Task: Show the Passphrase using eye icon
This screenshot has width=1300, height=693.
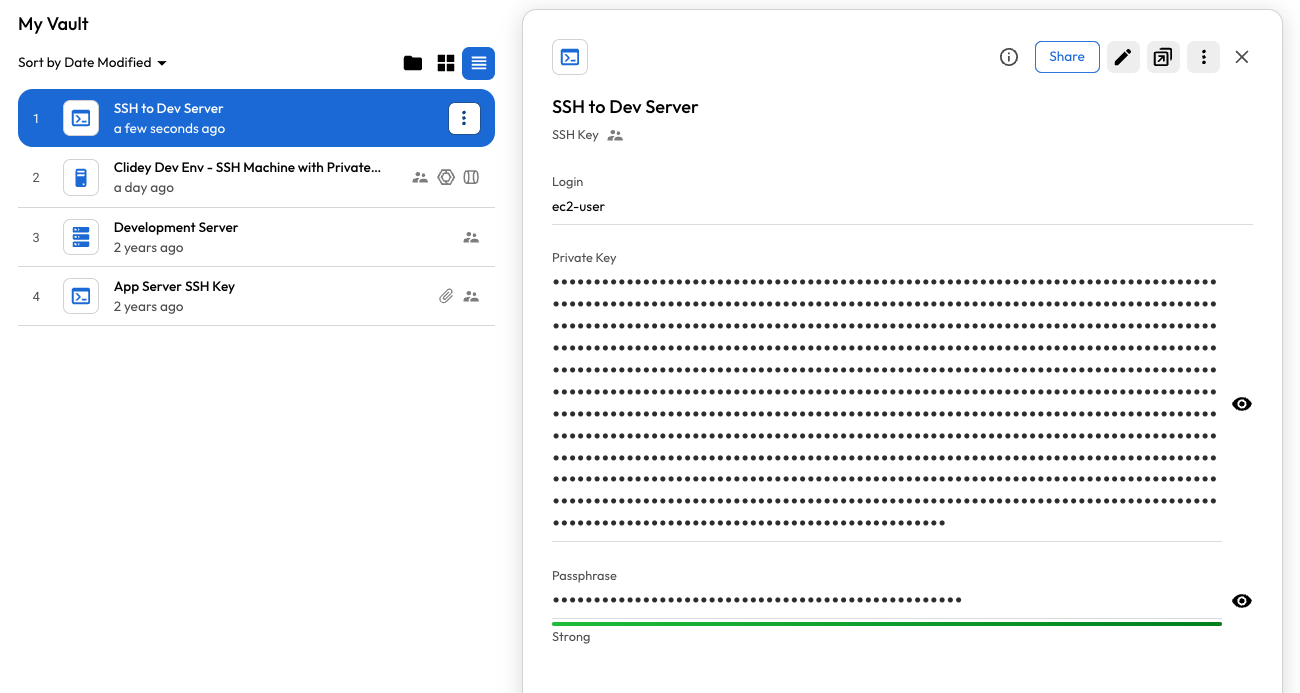Action: click(x=1241, y=601)
